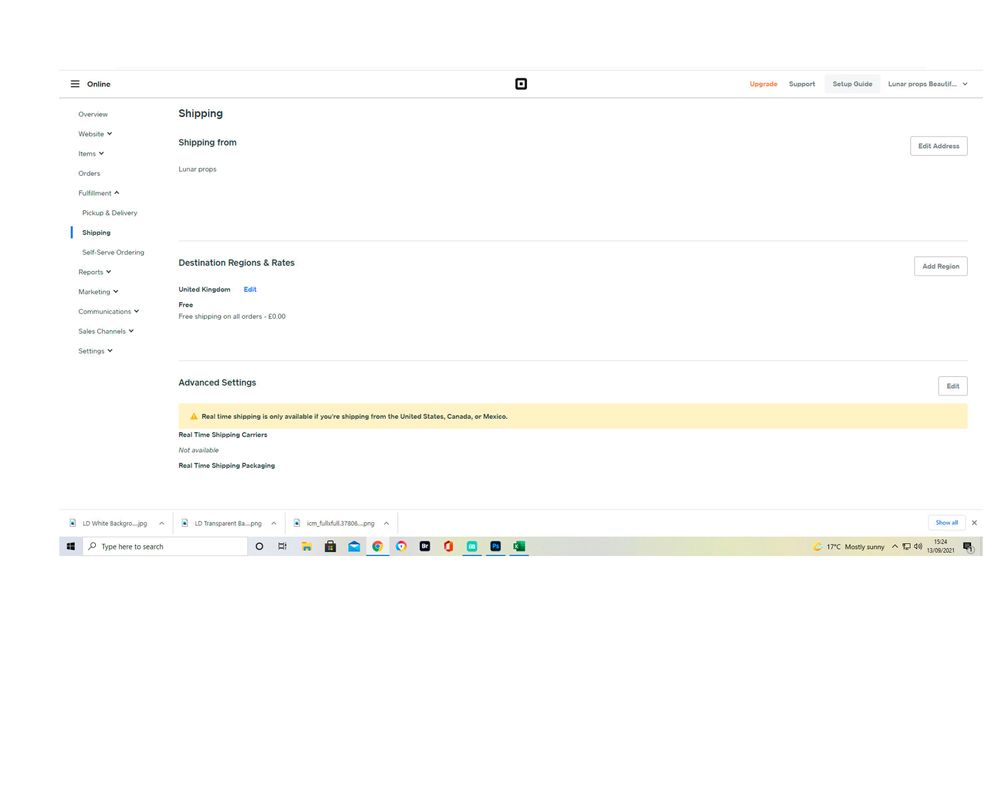Click the Upgrade link in header
Viewport: 999px width, 799px height.
[763, 84]
